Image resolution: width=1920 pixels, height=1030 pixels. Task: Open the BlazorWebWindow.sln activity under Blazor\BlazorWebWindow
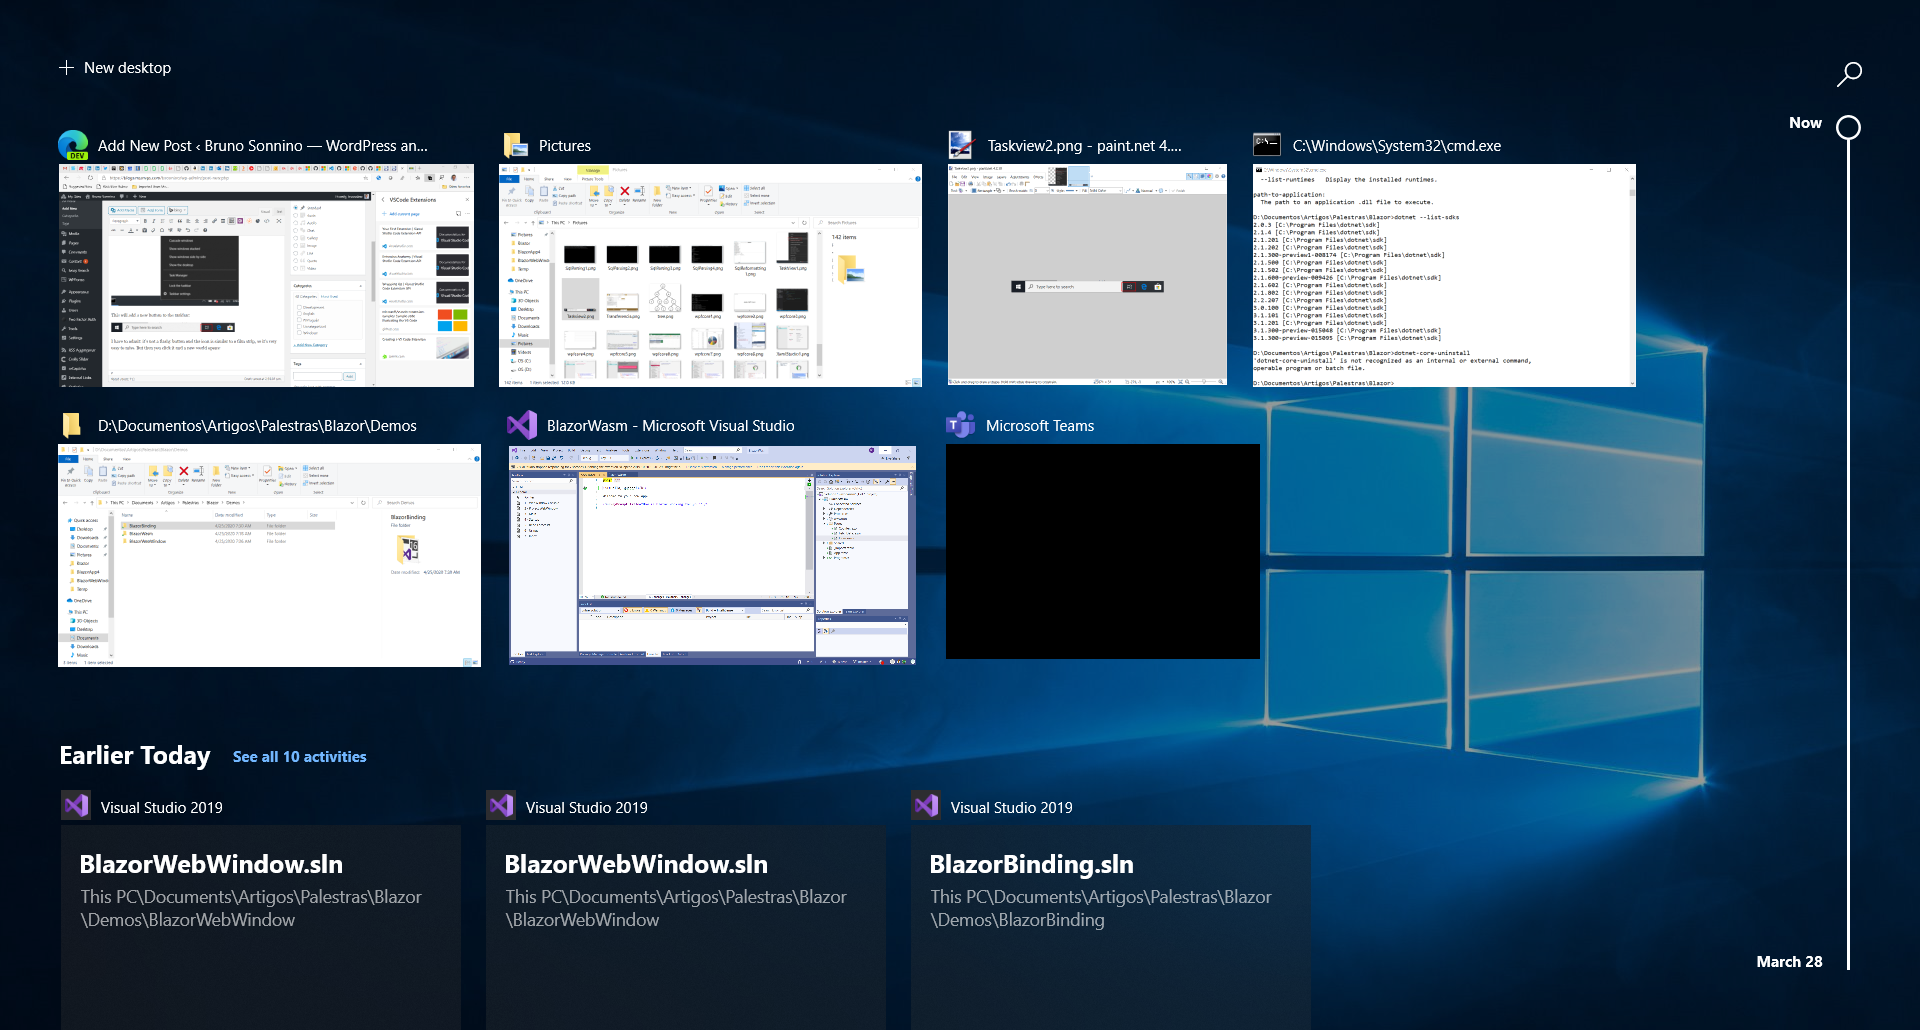[x=686, y=927]
